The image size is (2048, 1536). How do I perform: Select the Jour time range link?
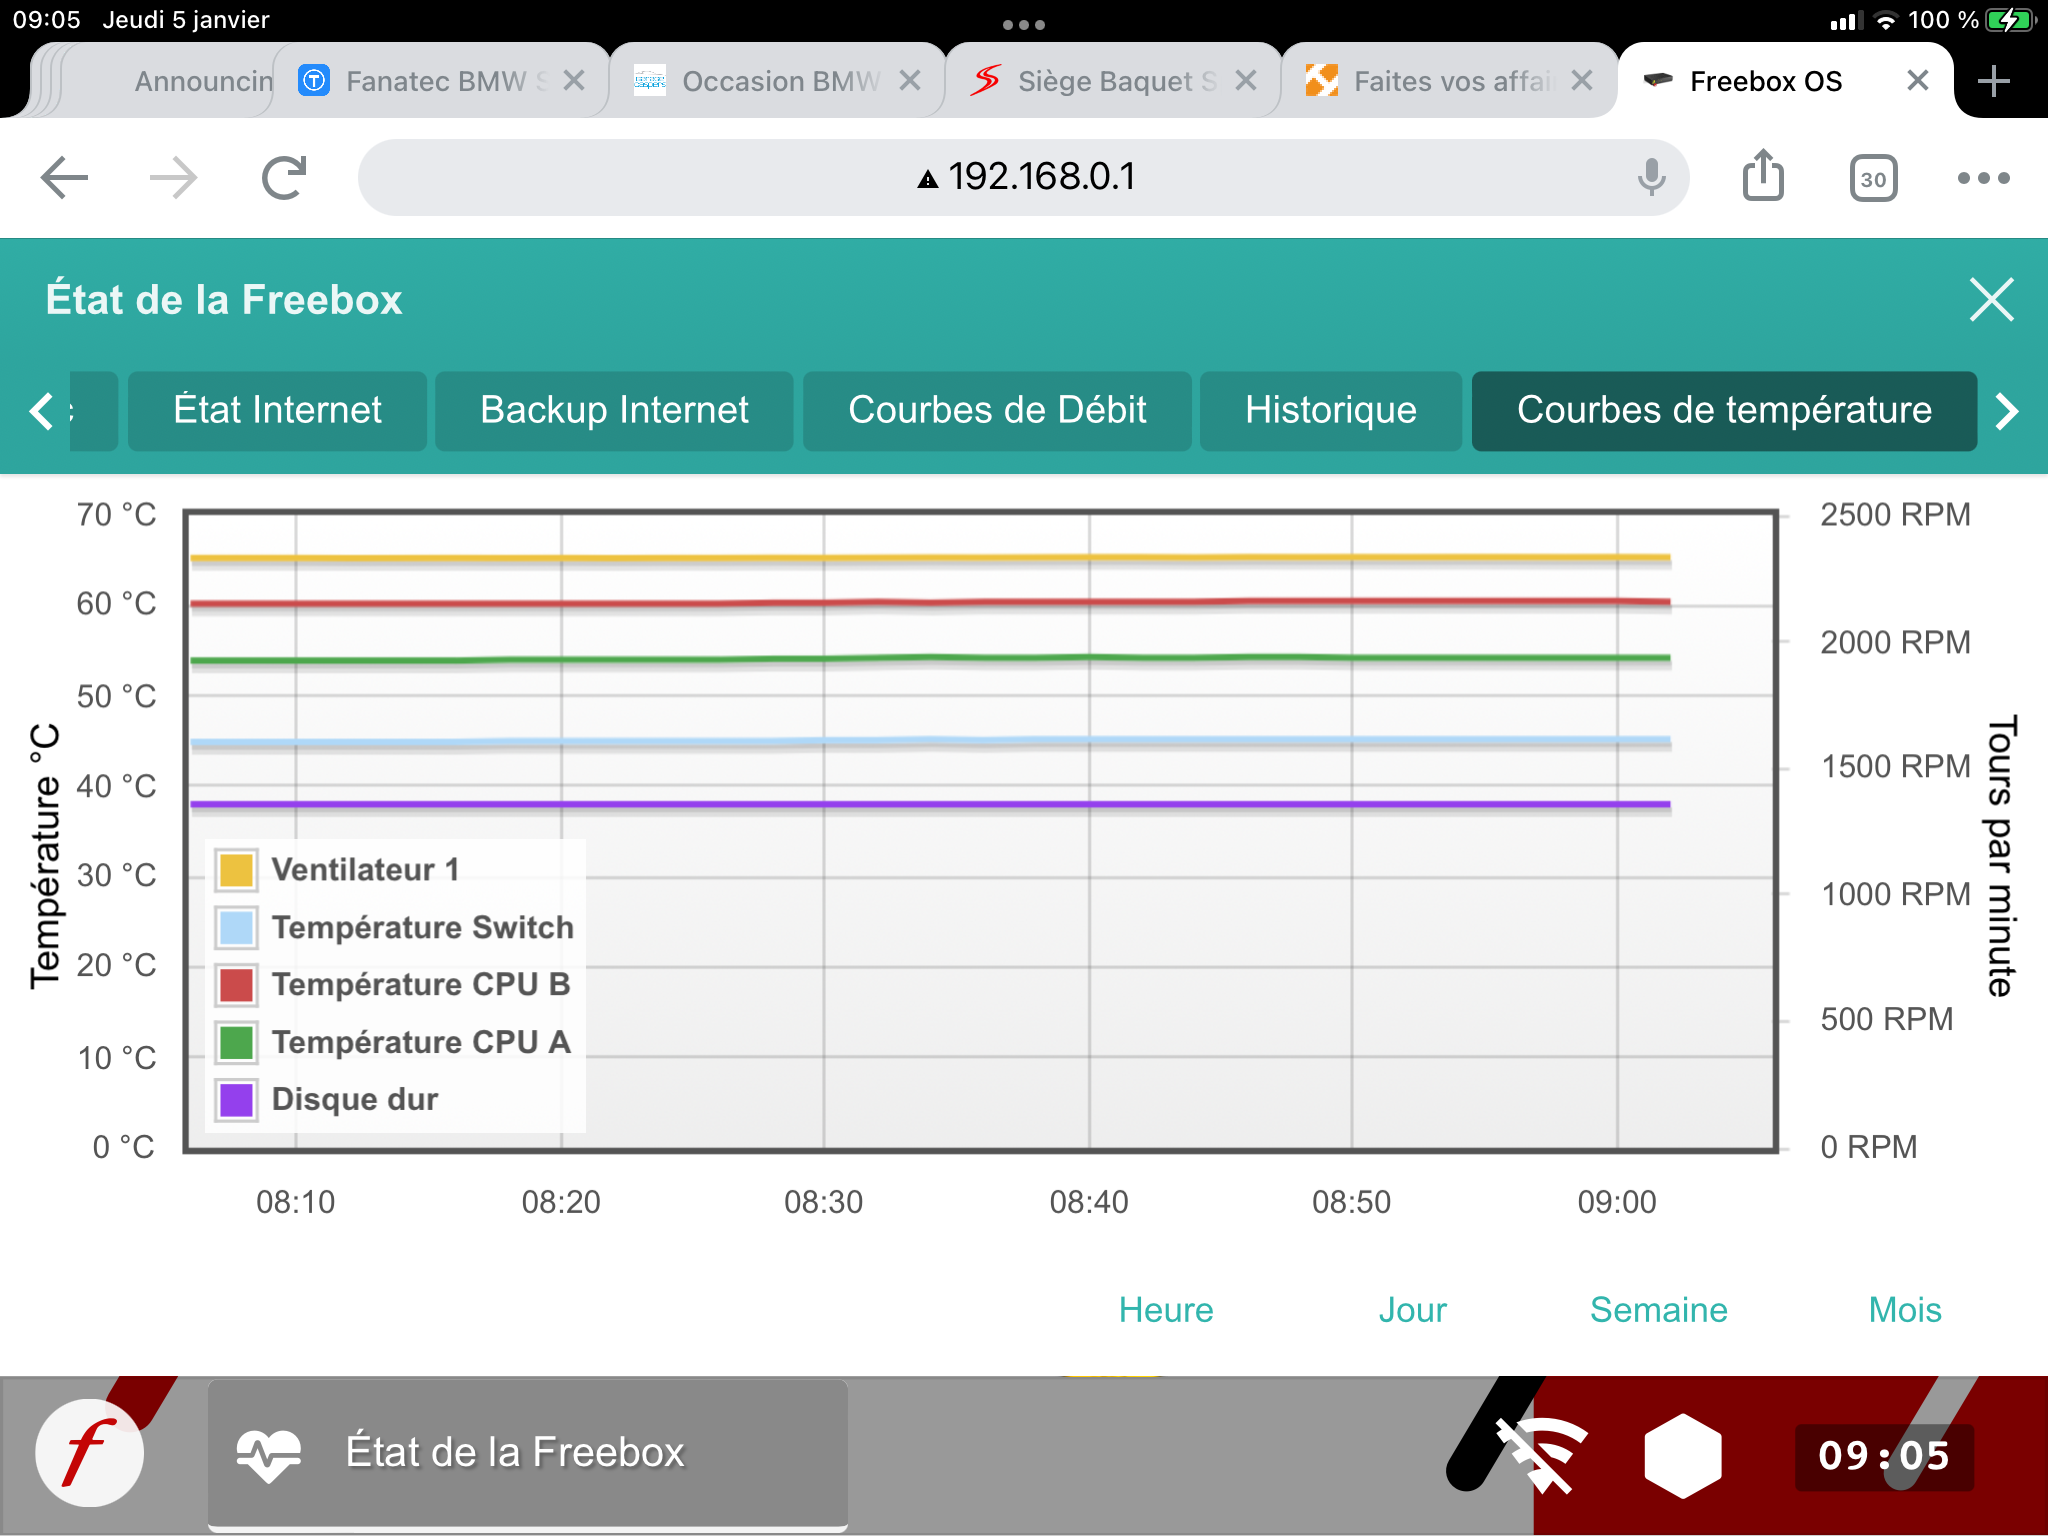pyautogui.click(x=1412, y=1310)
